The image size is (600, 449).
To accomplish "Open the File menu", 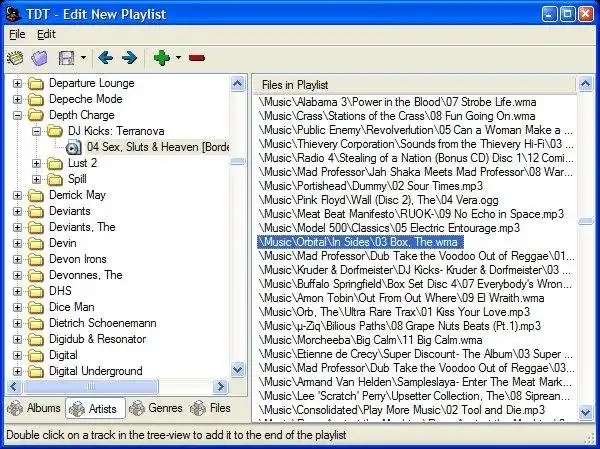I will coord(17,34).
